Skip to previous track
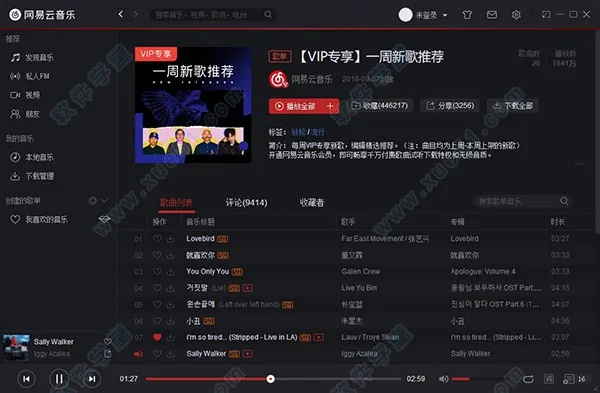Image resolution: width=600 pixels, height=393 pixels. tap(26, 379)
